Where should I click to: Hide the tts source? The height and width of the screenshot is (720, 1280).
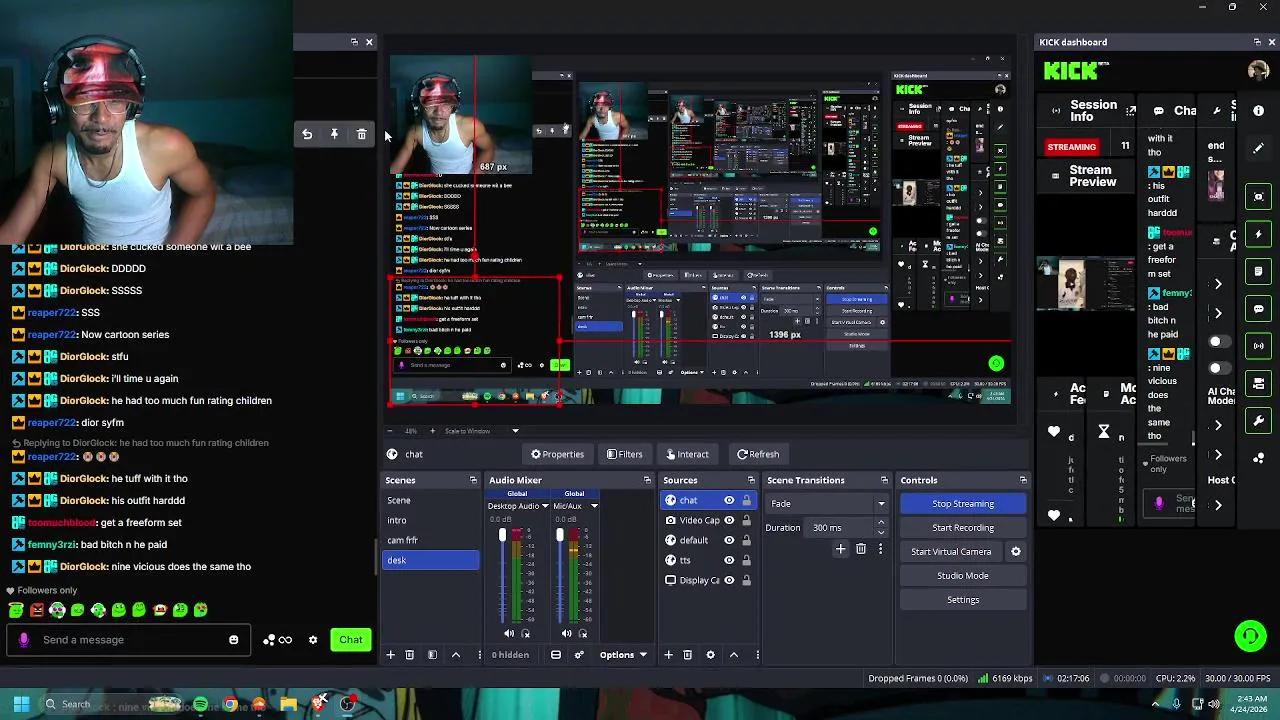(729, 560)
